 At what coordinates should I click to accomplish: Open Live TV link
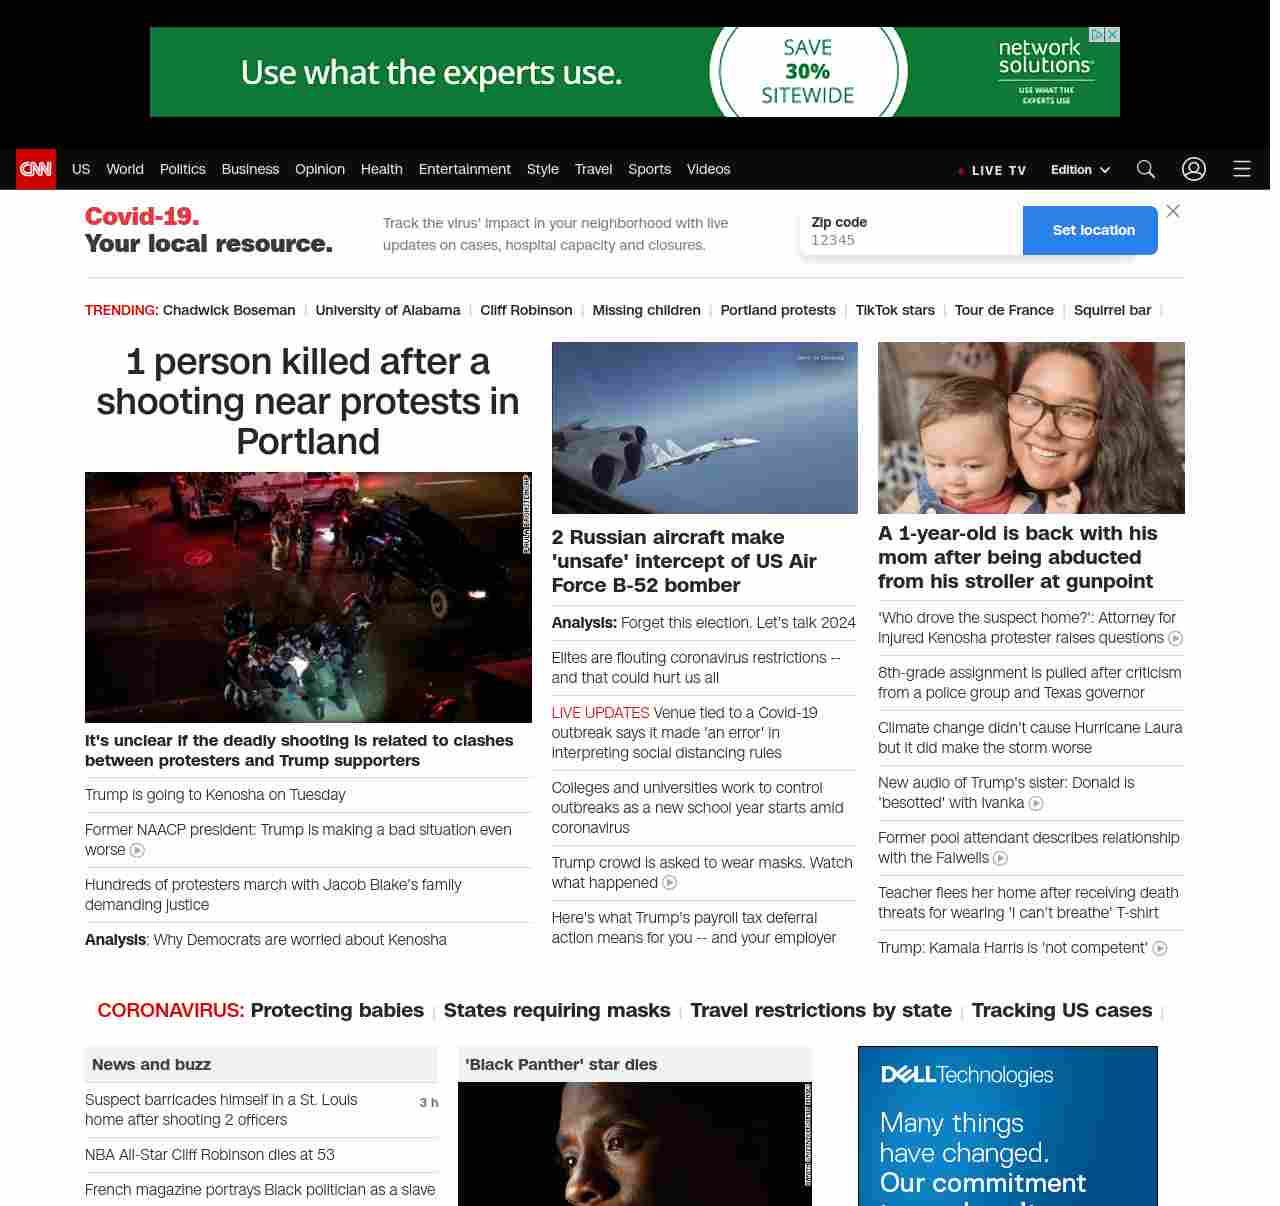tap(992, 170)
